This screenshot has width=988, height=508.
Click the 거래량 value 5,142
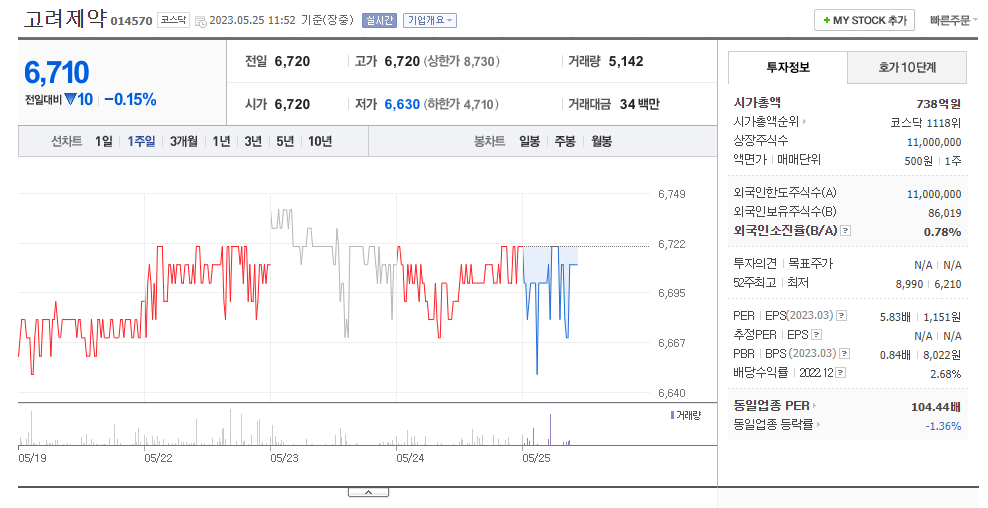pyautogui.click(x=626, y=61)
